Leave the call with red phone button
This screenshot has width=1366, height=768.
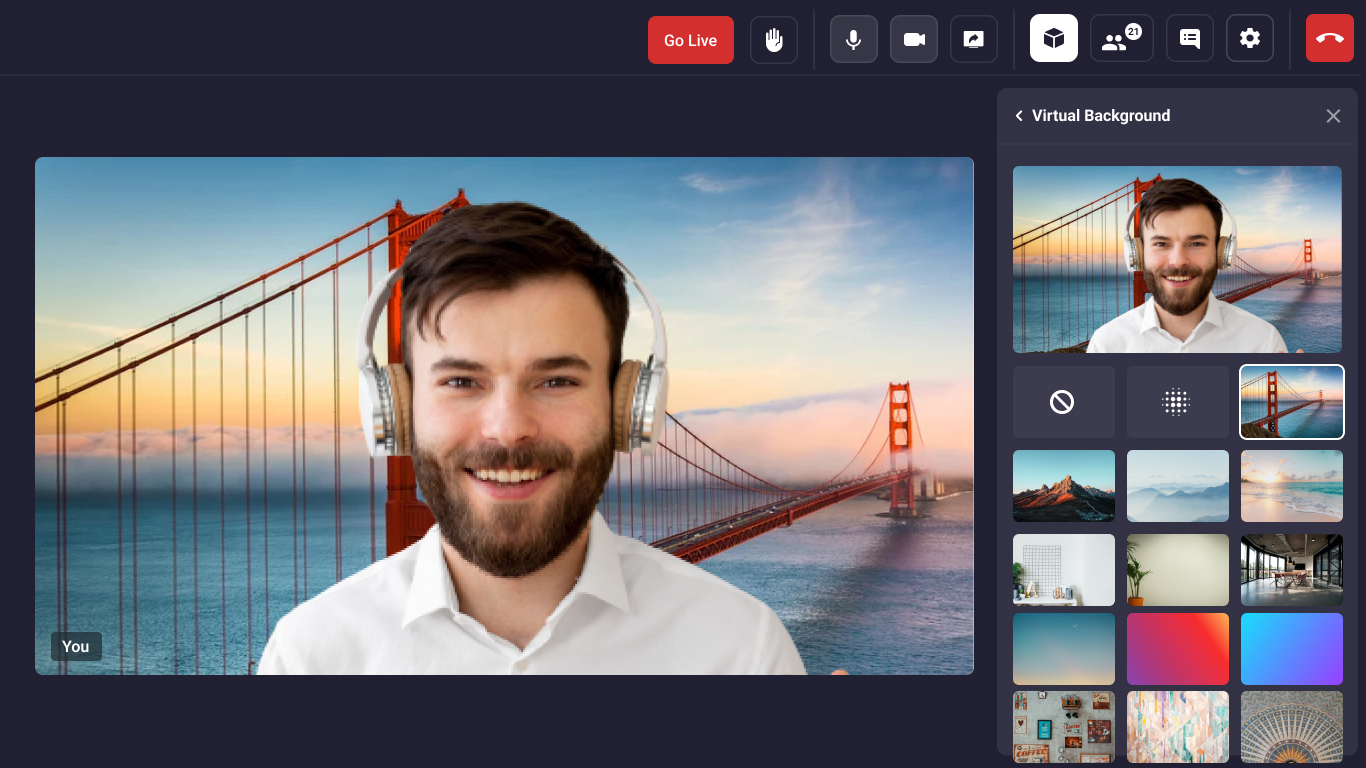(1330, 39)
